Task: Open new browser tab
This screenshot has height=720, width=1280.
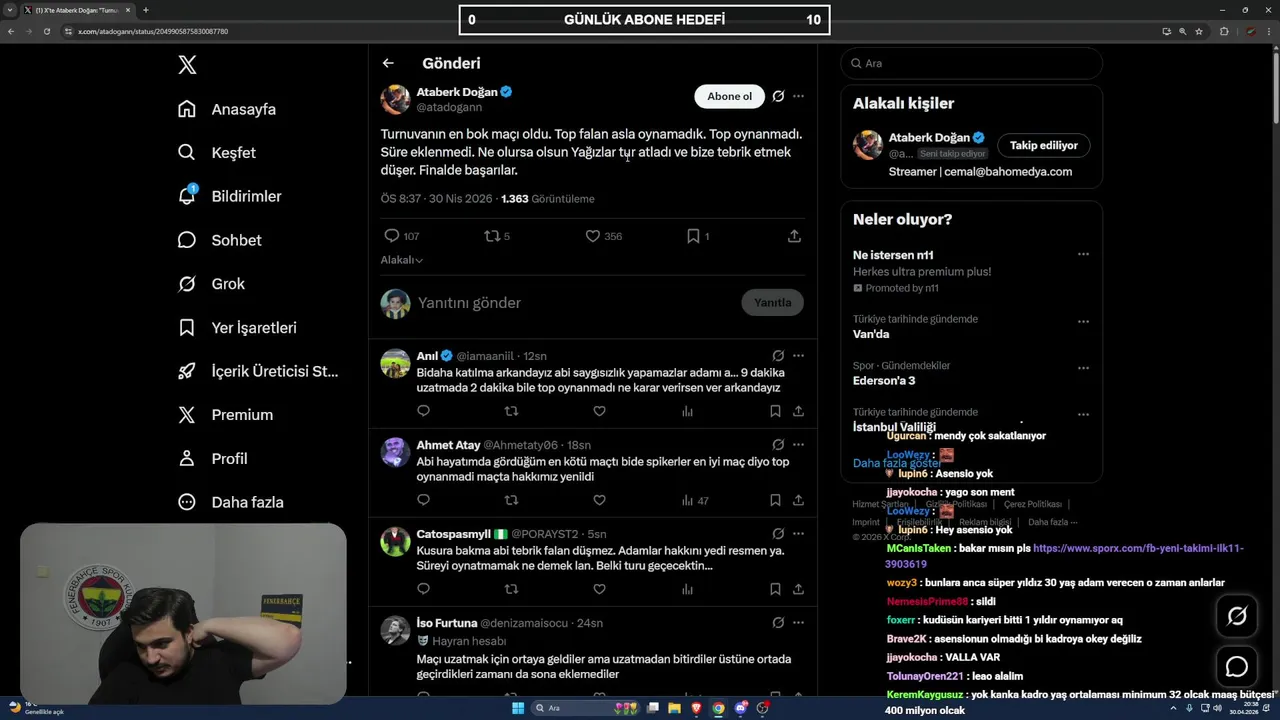Action: pyautogui.click(x=146, y=10)
